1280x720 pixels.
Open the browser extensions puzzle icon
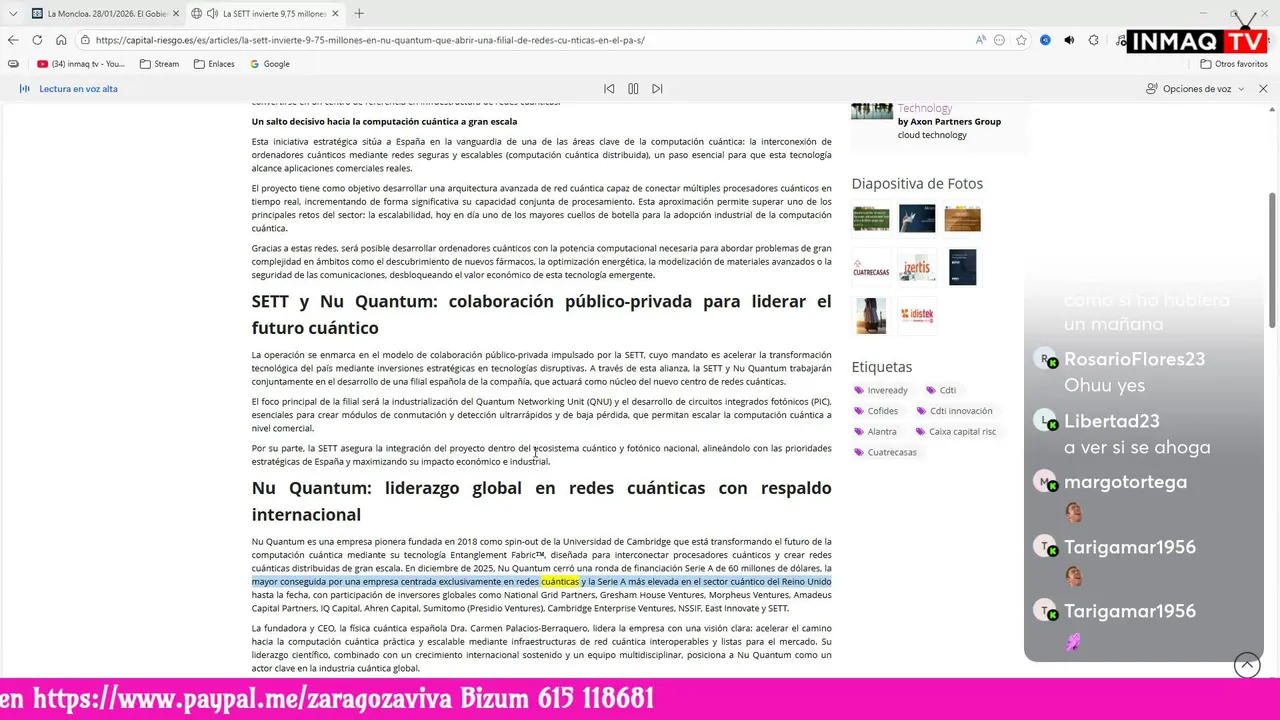[1093, 40]
